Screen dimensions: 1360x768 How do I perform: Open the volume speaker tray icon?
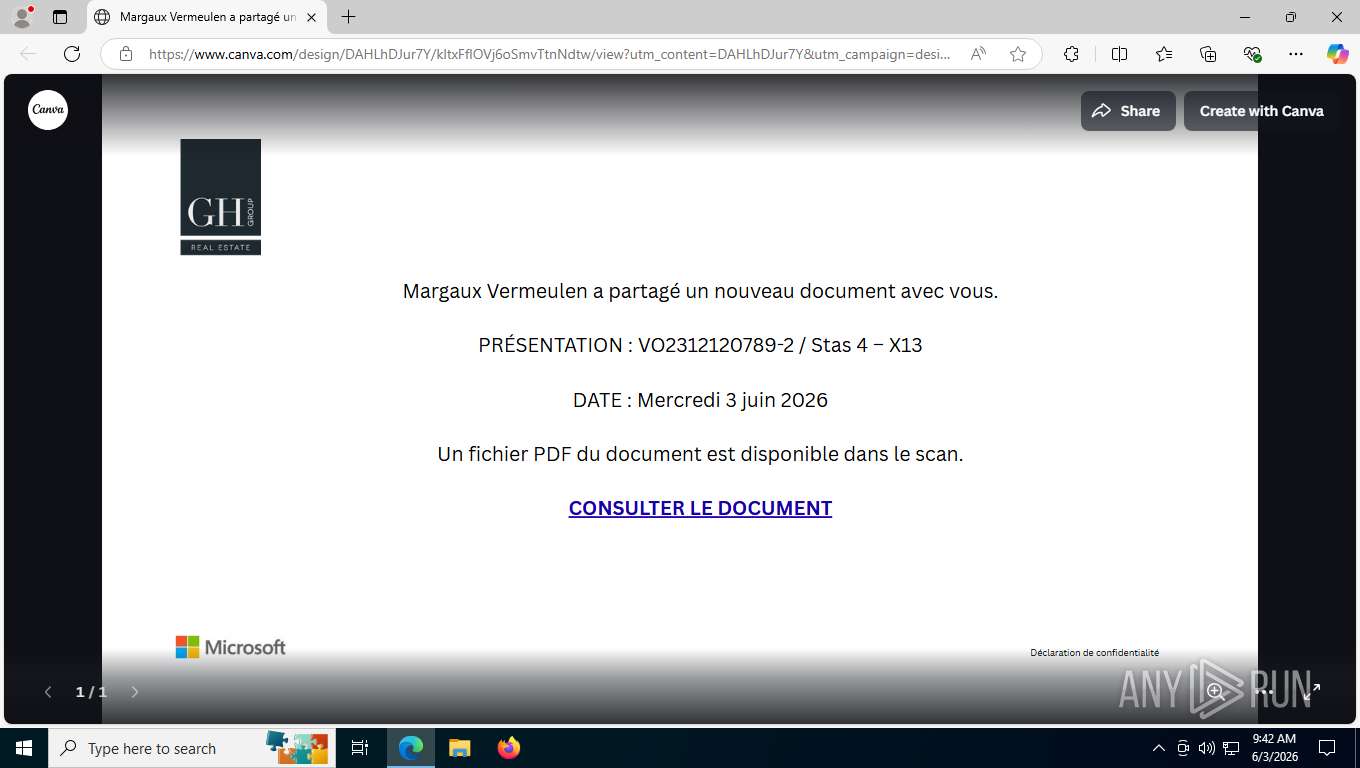[x=1206, y=748]
